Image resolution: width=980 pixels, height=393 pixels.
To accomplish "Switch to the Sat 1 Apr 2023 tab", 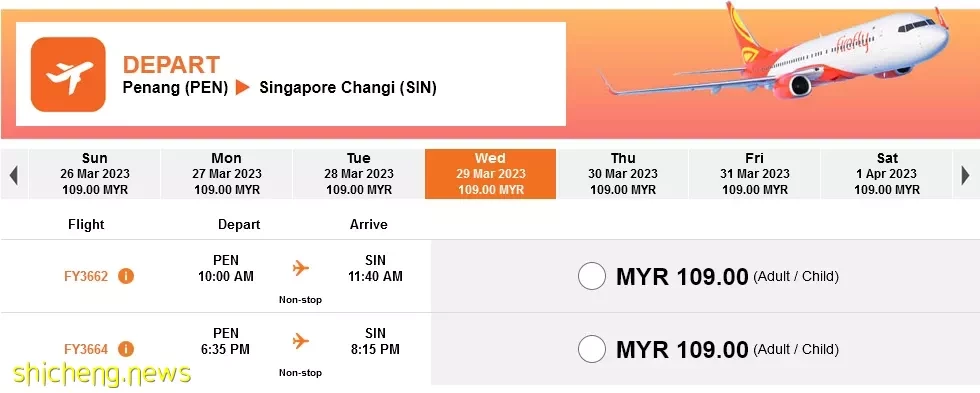I will [886, 174].
